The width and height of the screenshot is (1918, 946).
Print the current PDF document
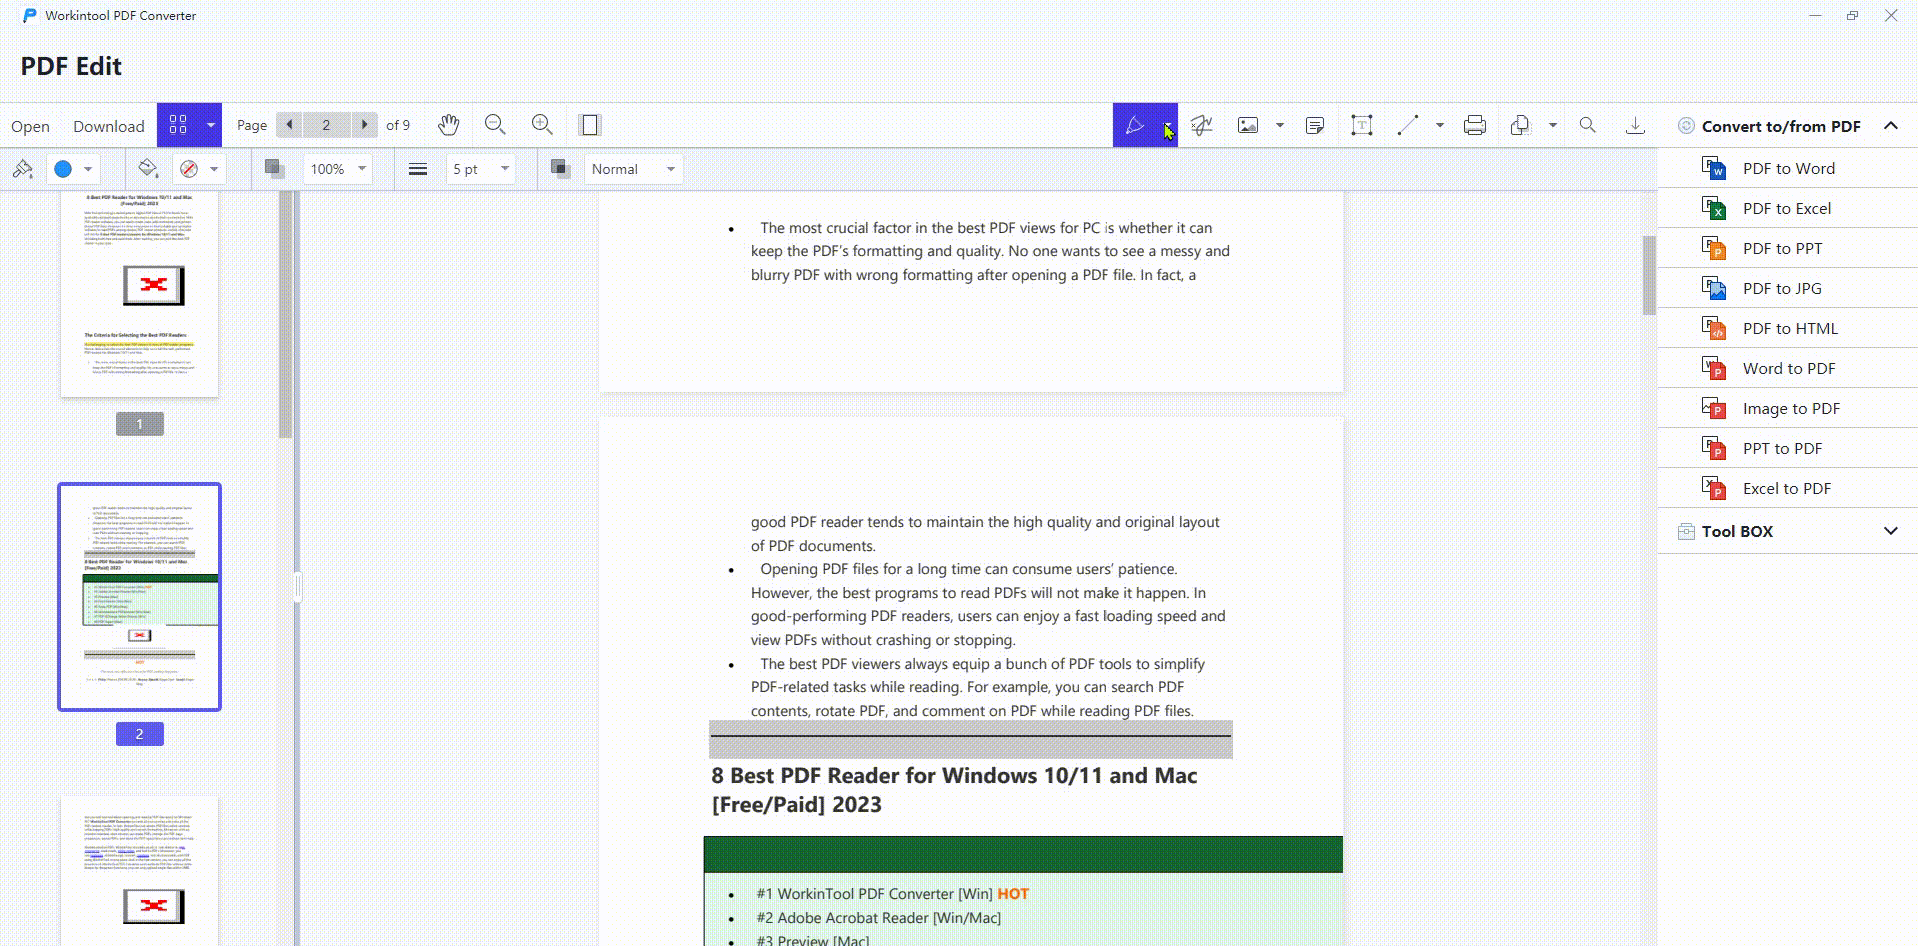[x=1474, y=125]
